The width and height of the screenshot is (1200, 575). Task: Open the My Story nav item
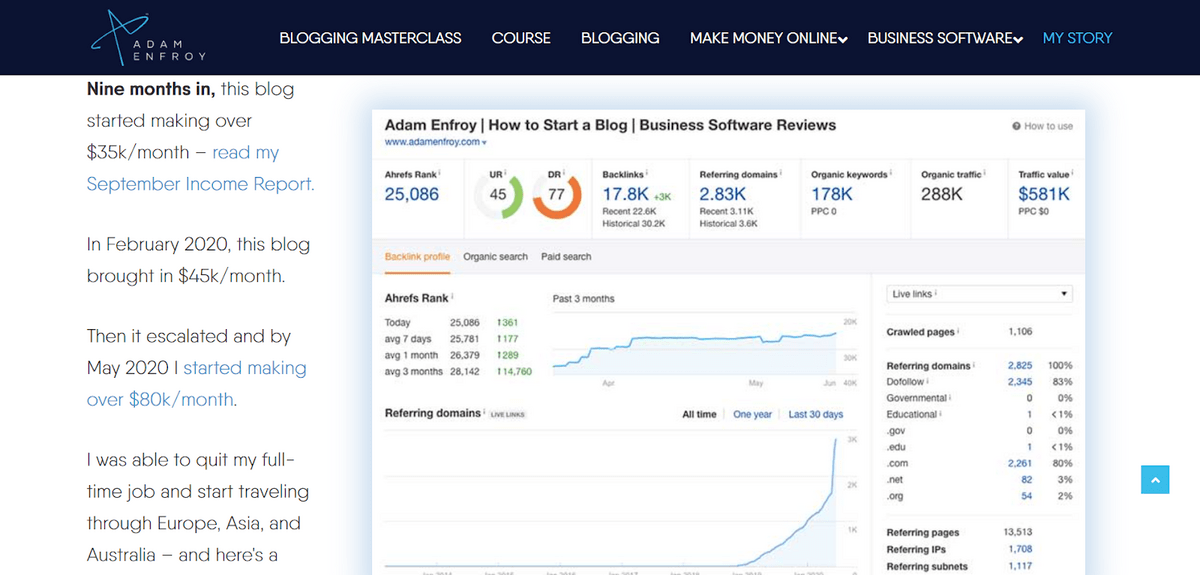point(1077,38)
